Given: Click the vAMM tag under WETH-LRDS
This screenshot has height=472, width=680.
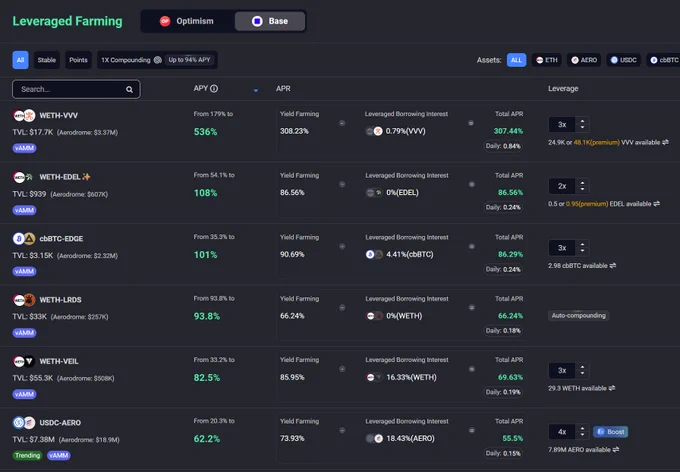Looking at the screenshot, I should click(24, 333).
